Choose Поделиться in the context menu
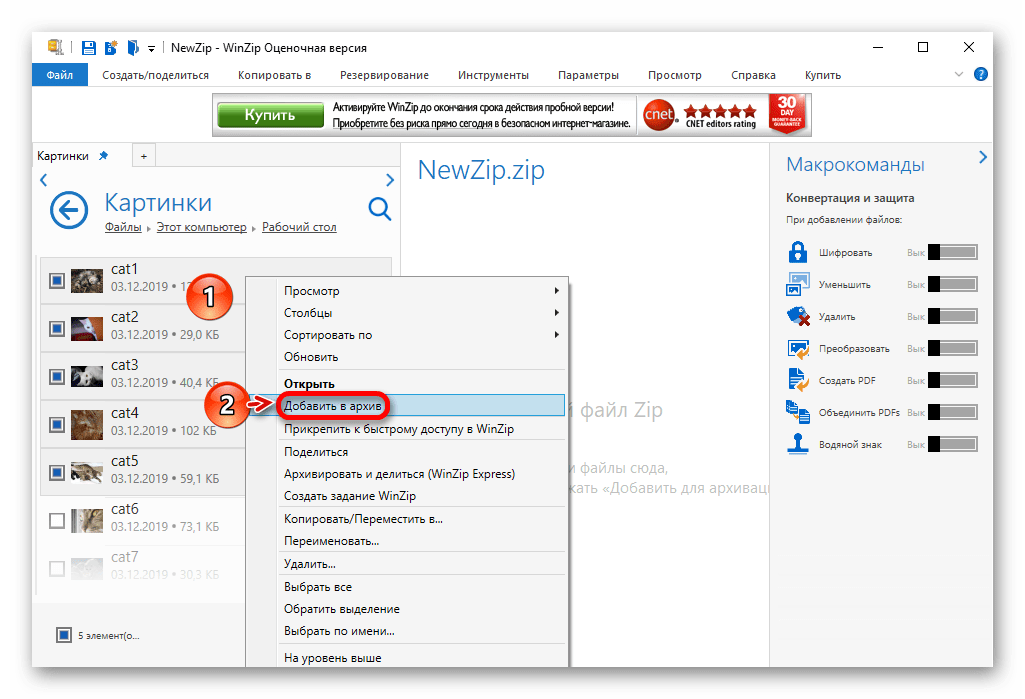Image resolution: width=1025 pixels, height=699 pixels. point(421,452)
